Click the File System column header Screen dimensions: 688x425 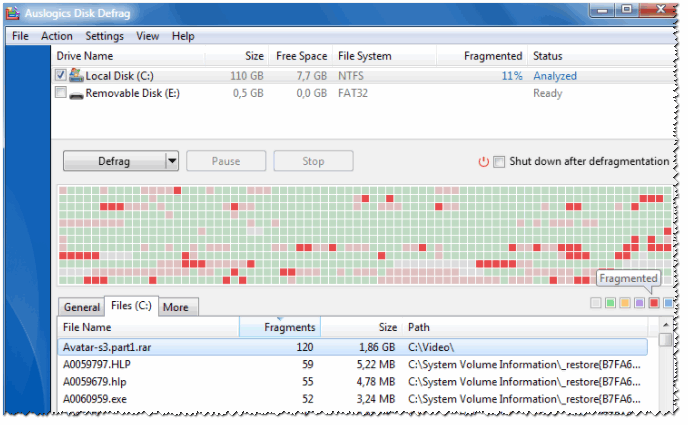pos(384,56)
